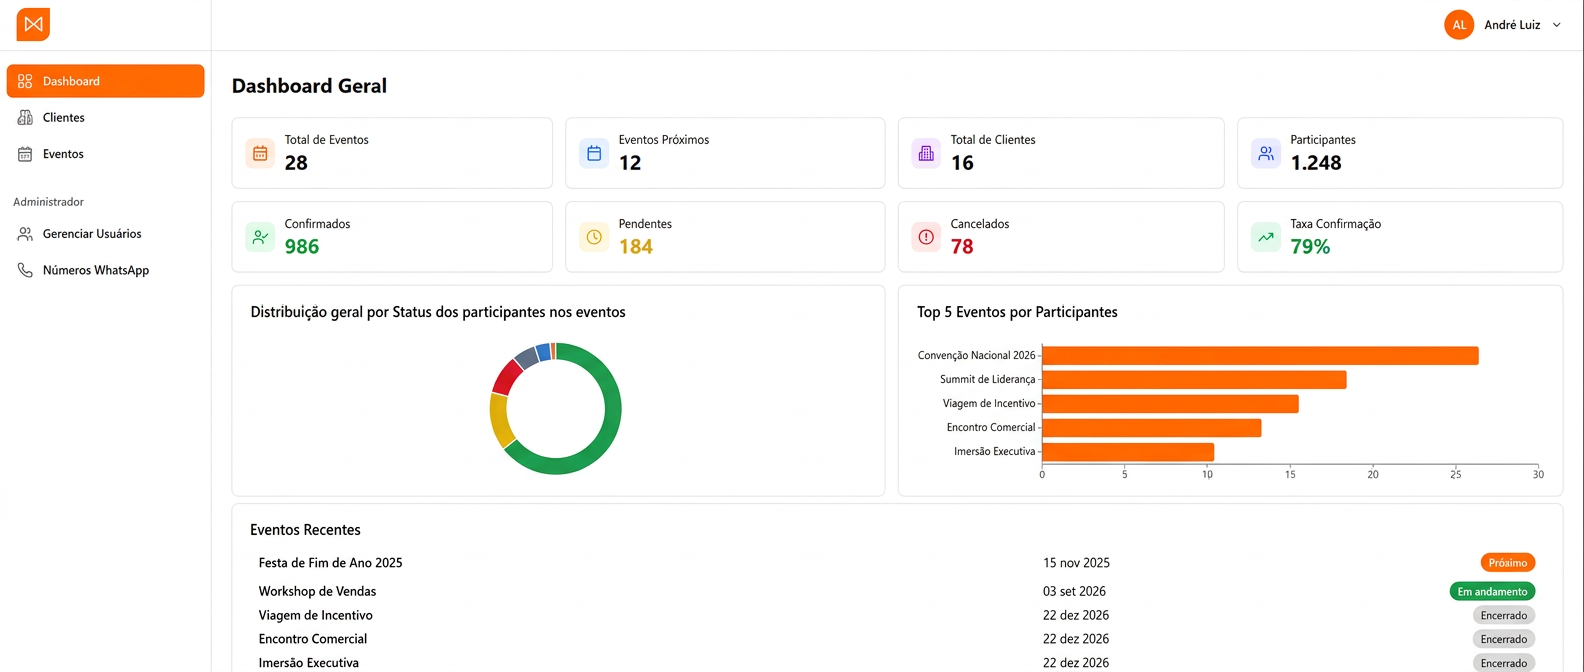Click the gray-blue donut chart segment
1584x672 pixels.
(x=526, y=357)
